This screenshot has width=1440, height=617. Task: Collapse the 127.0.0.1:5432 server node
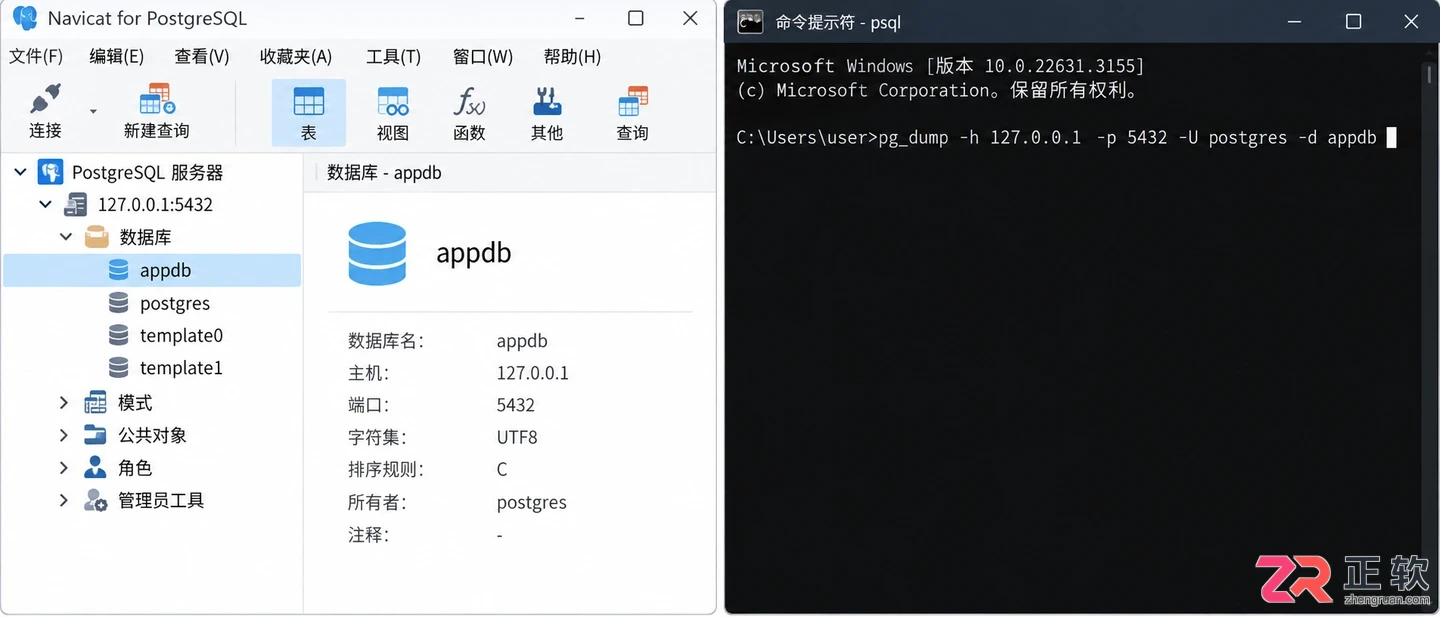pos(45,204)
